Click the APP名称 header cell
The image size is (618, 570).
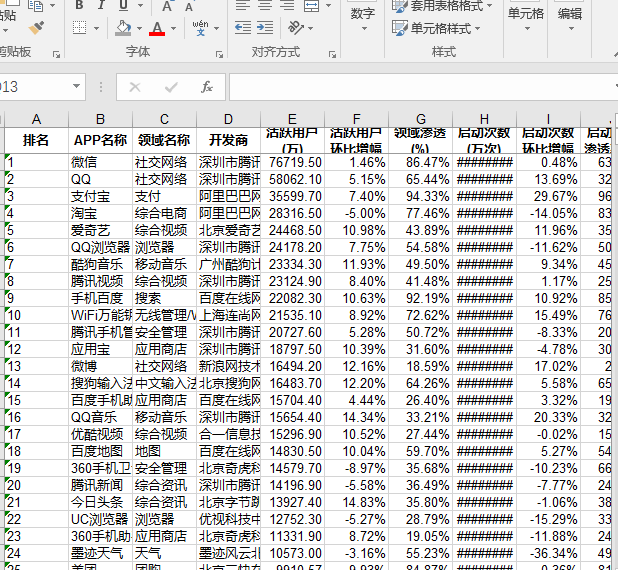[x=101, y=140]
